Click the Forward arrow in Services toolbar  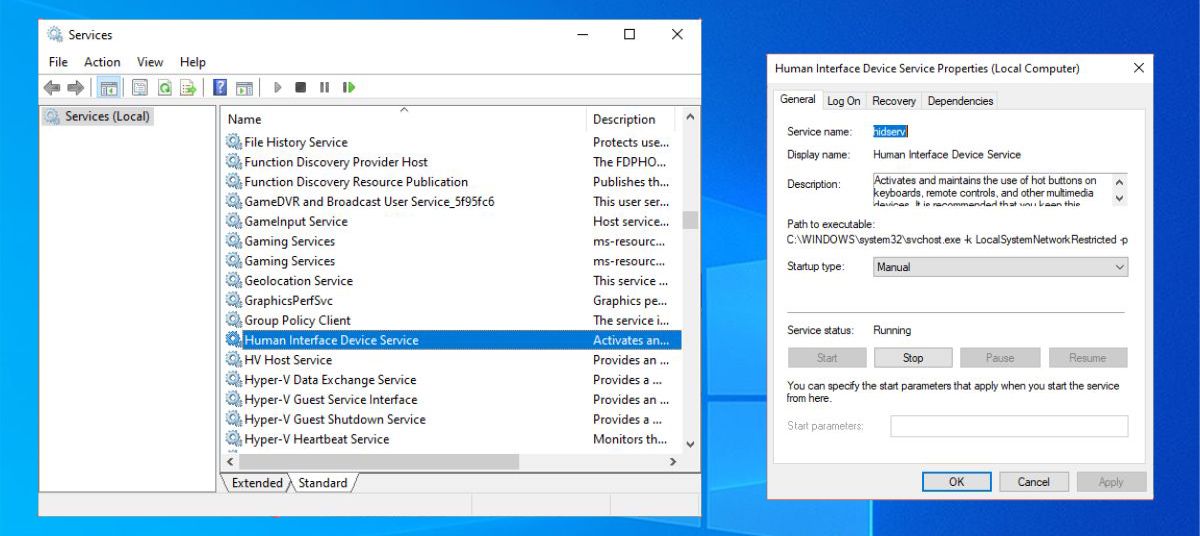[x=75, y=88]
